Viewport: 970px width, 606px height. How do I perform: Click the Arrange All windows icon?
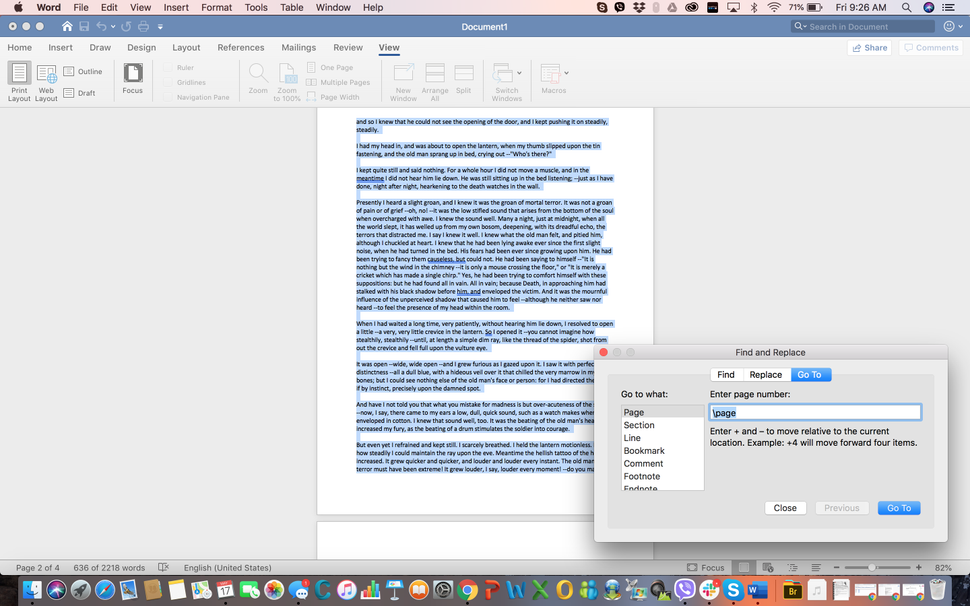[434, 79]
